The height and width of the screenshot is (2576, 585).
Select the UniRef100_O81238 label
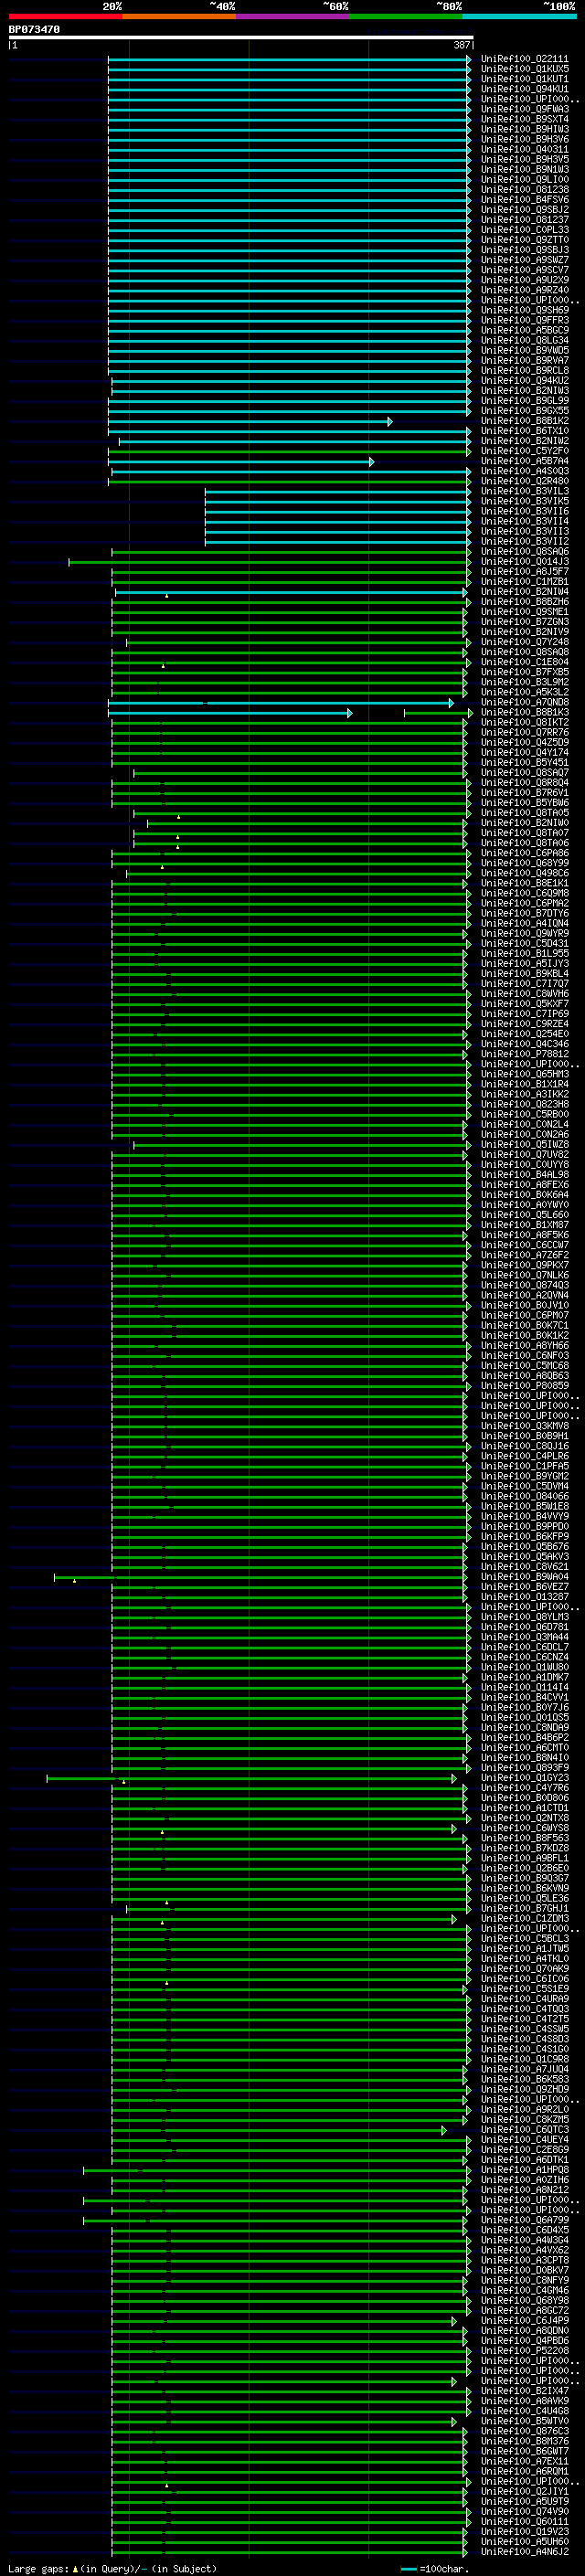(525, 190)
